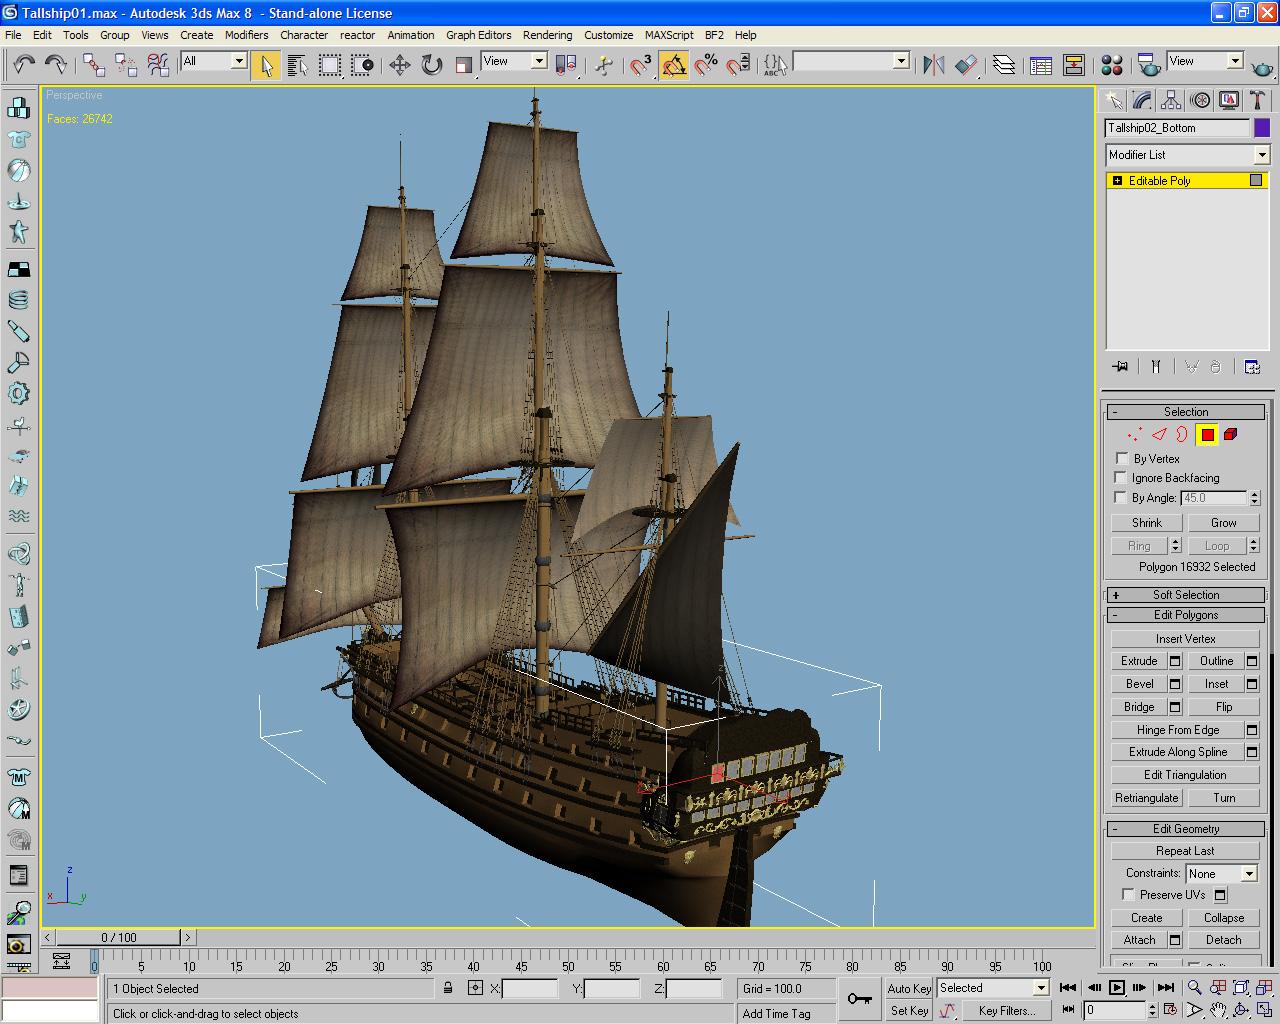Select Vertex sub-object level
The image size is (1280, 1024).
(1134, 434)
